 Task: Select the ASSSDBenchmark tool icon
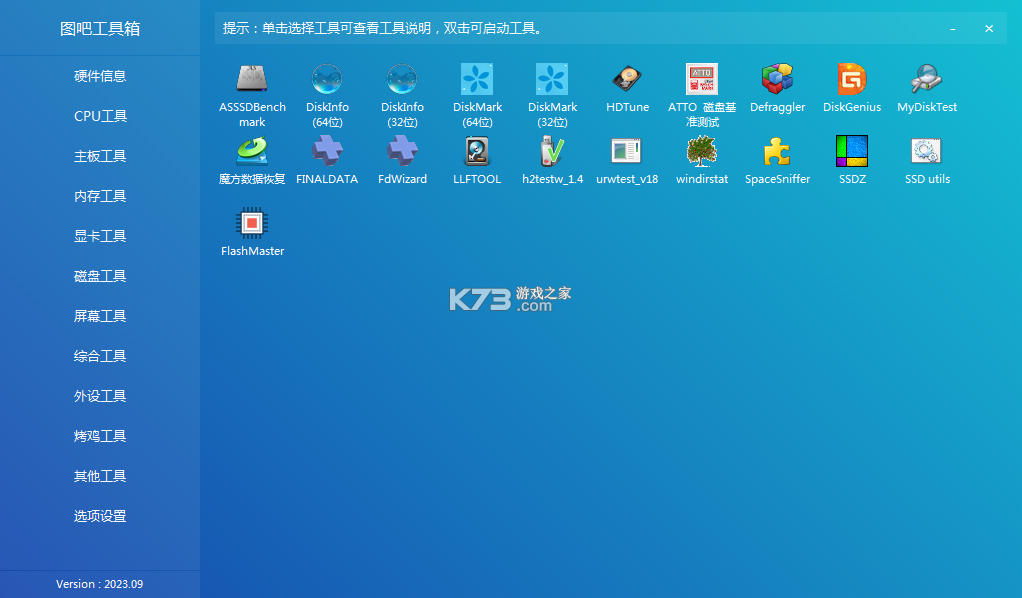tap(252, 79)
